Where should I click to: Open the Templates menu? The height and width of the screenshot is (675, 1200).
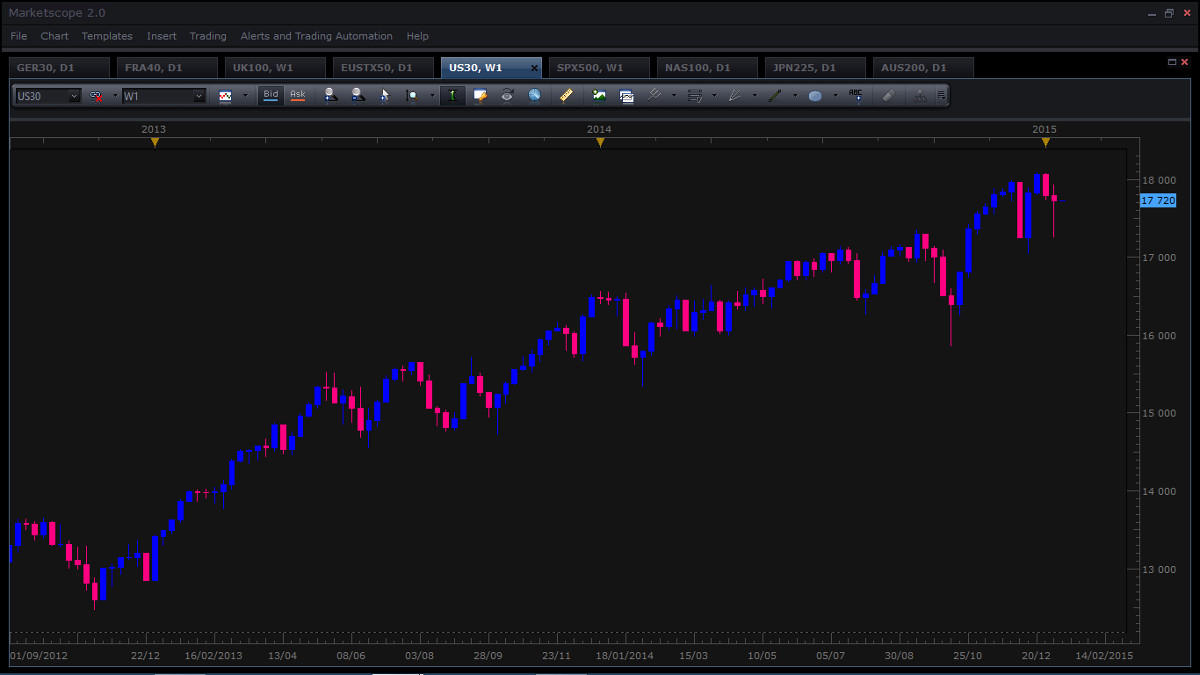tap(107, 36)
